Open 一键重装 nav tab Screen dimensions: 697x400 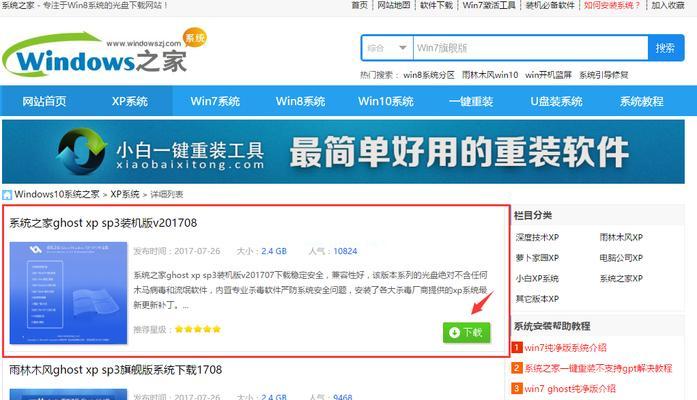(x=471, y=101)
